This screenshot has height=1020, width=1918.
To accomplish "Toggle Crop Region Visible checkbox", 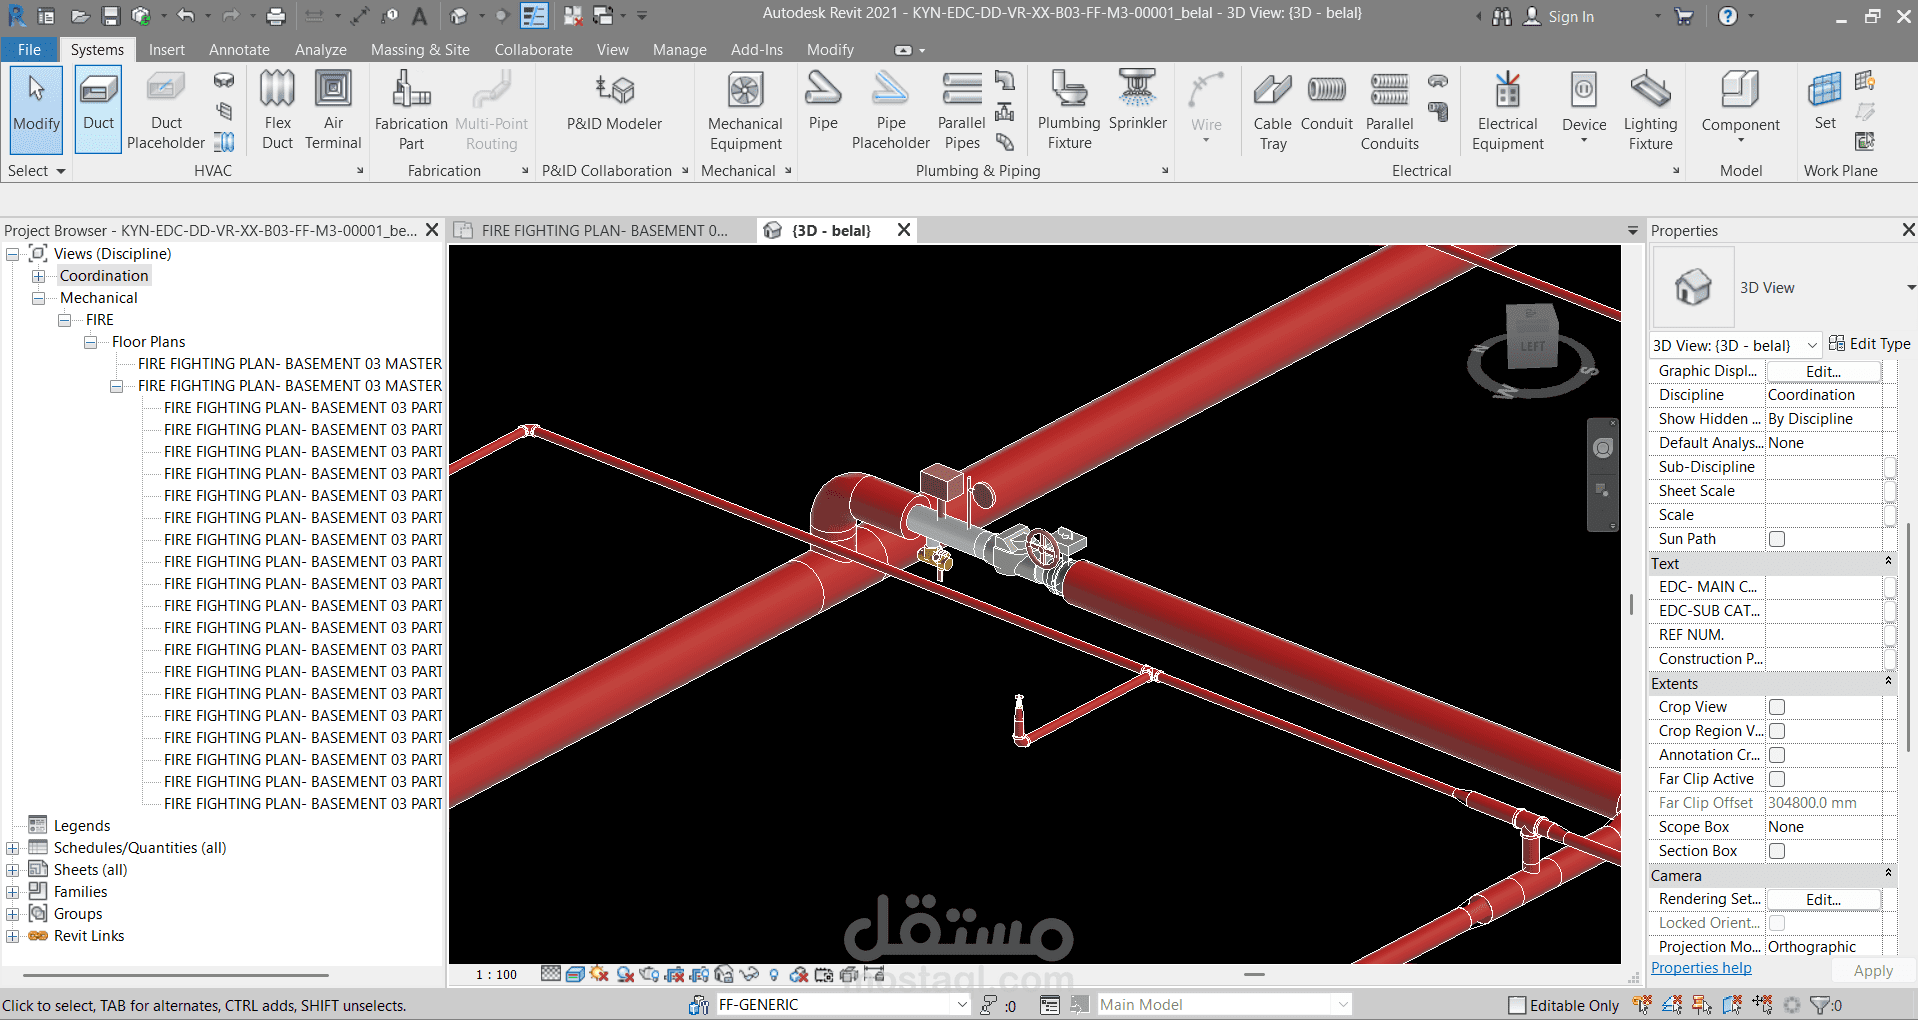I will tap(1777, 731).
